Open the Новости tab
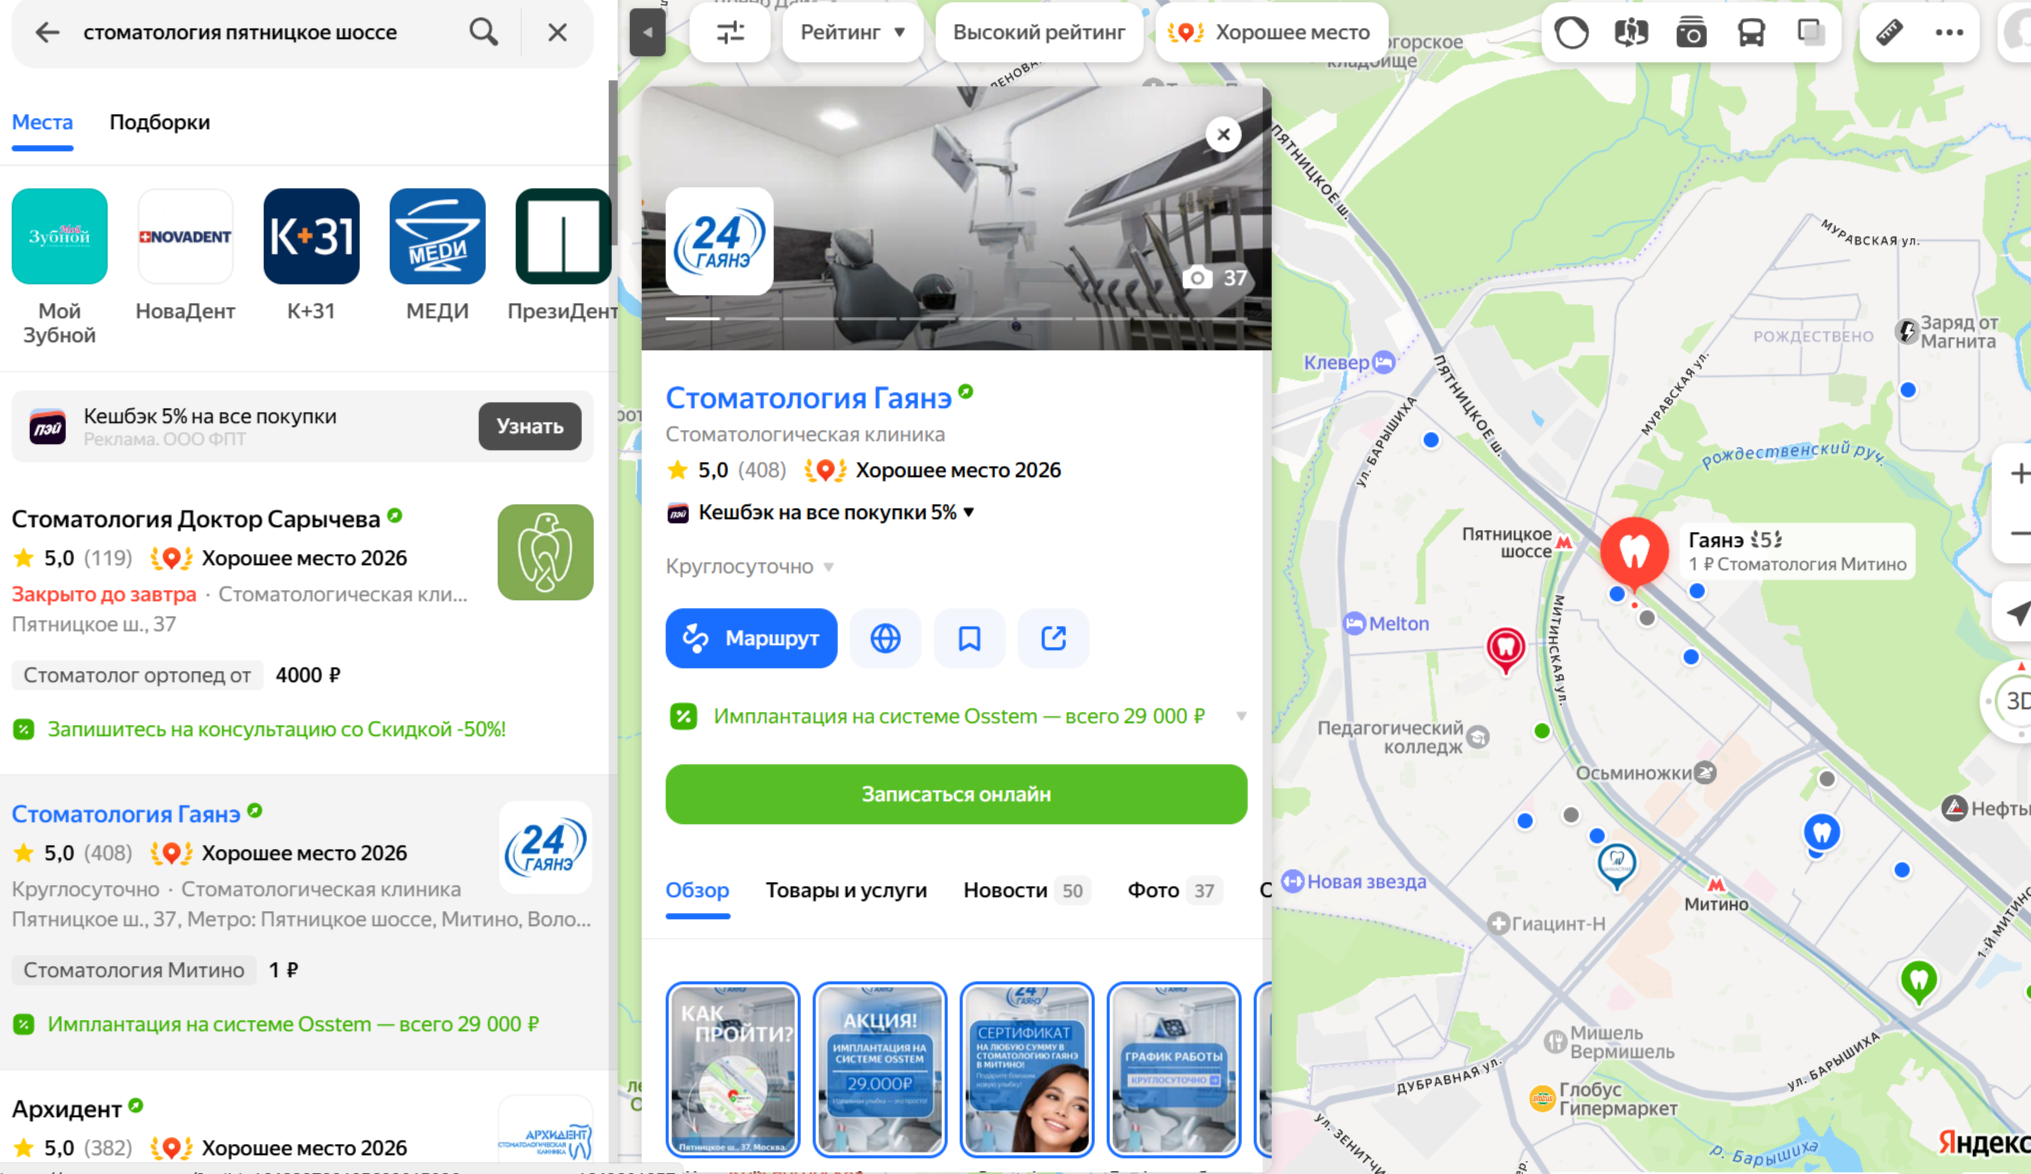This screenshot has height=1174, width=2031. pyautogui.click(x=1026, y=890)
